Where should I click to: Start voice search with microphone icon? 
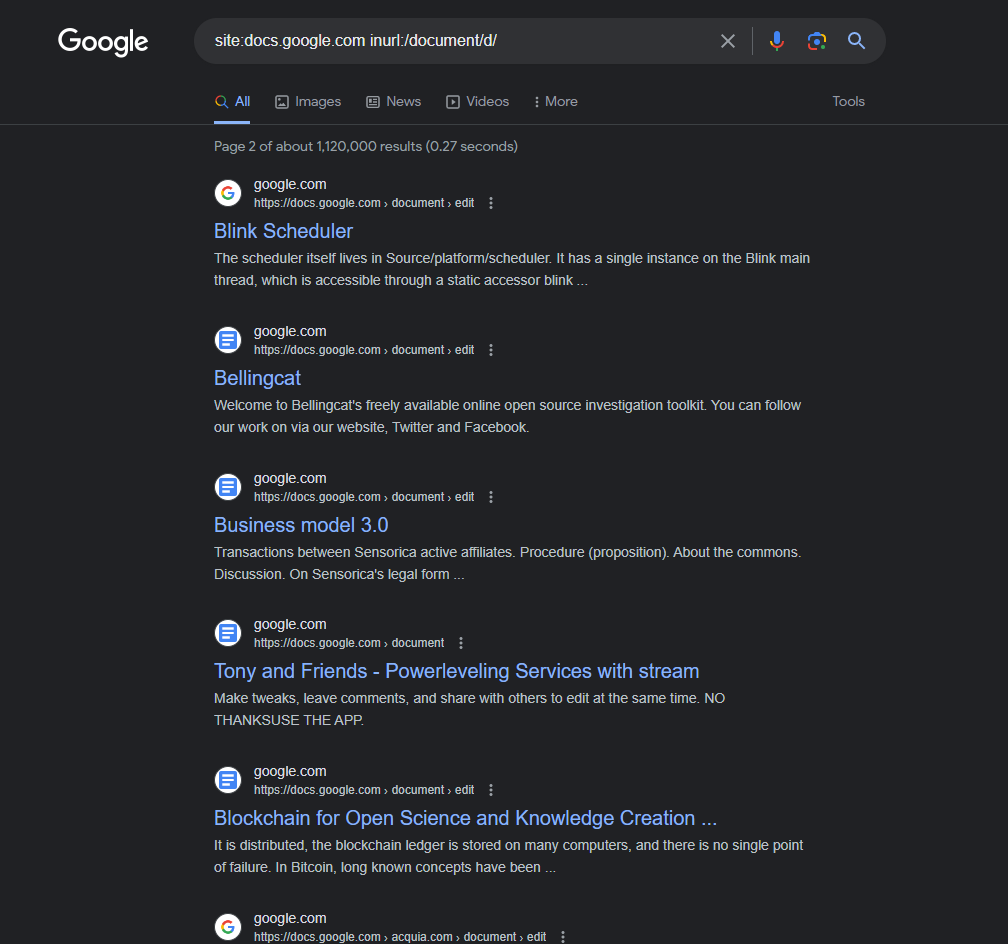click(x=777, y=41)
